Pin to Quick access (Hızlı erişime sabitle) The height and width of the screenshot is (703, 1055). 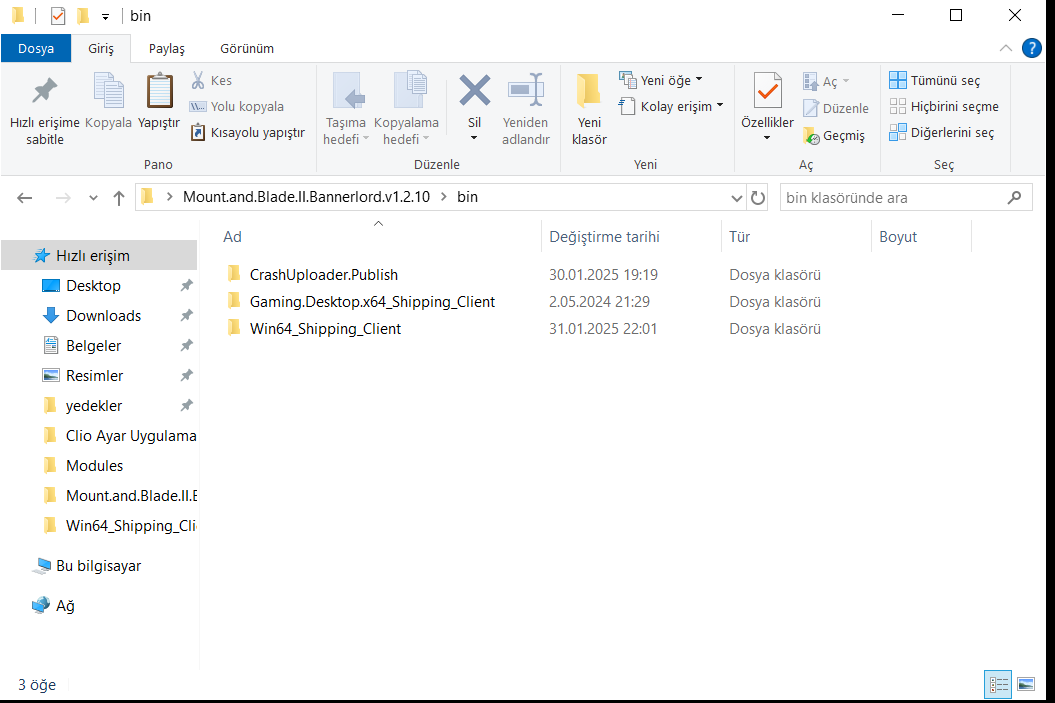44,110
